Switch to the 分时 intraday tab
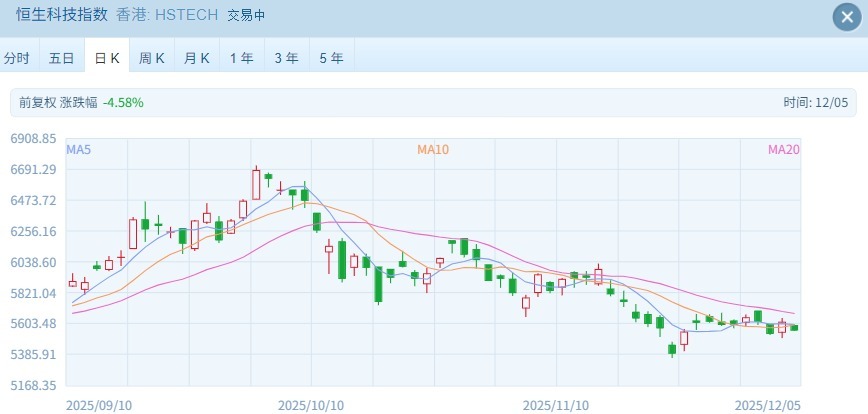The height and width of the screenshot is (414, 868). [x=17, y=58]
